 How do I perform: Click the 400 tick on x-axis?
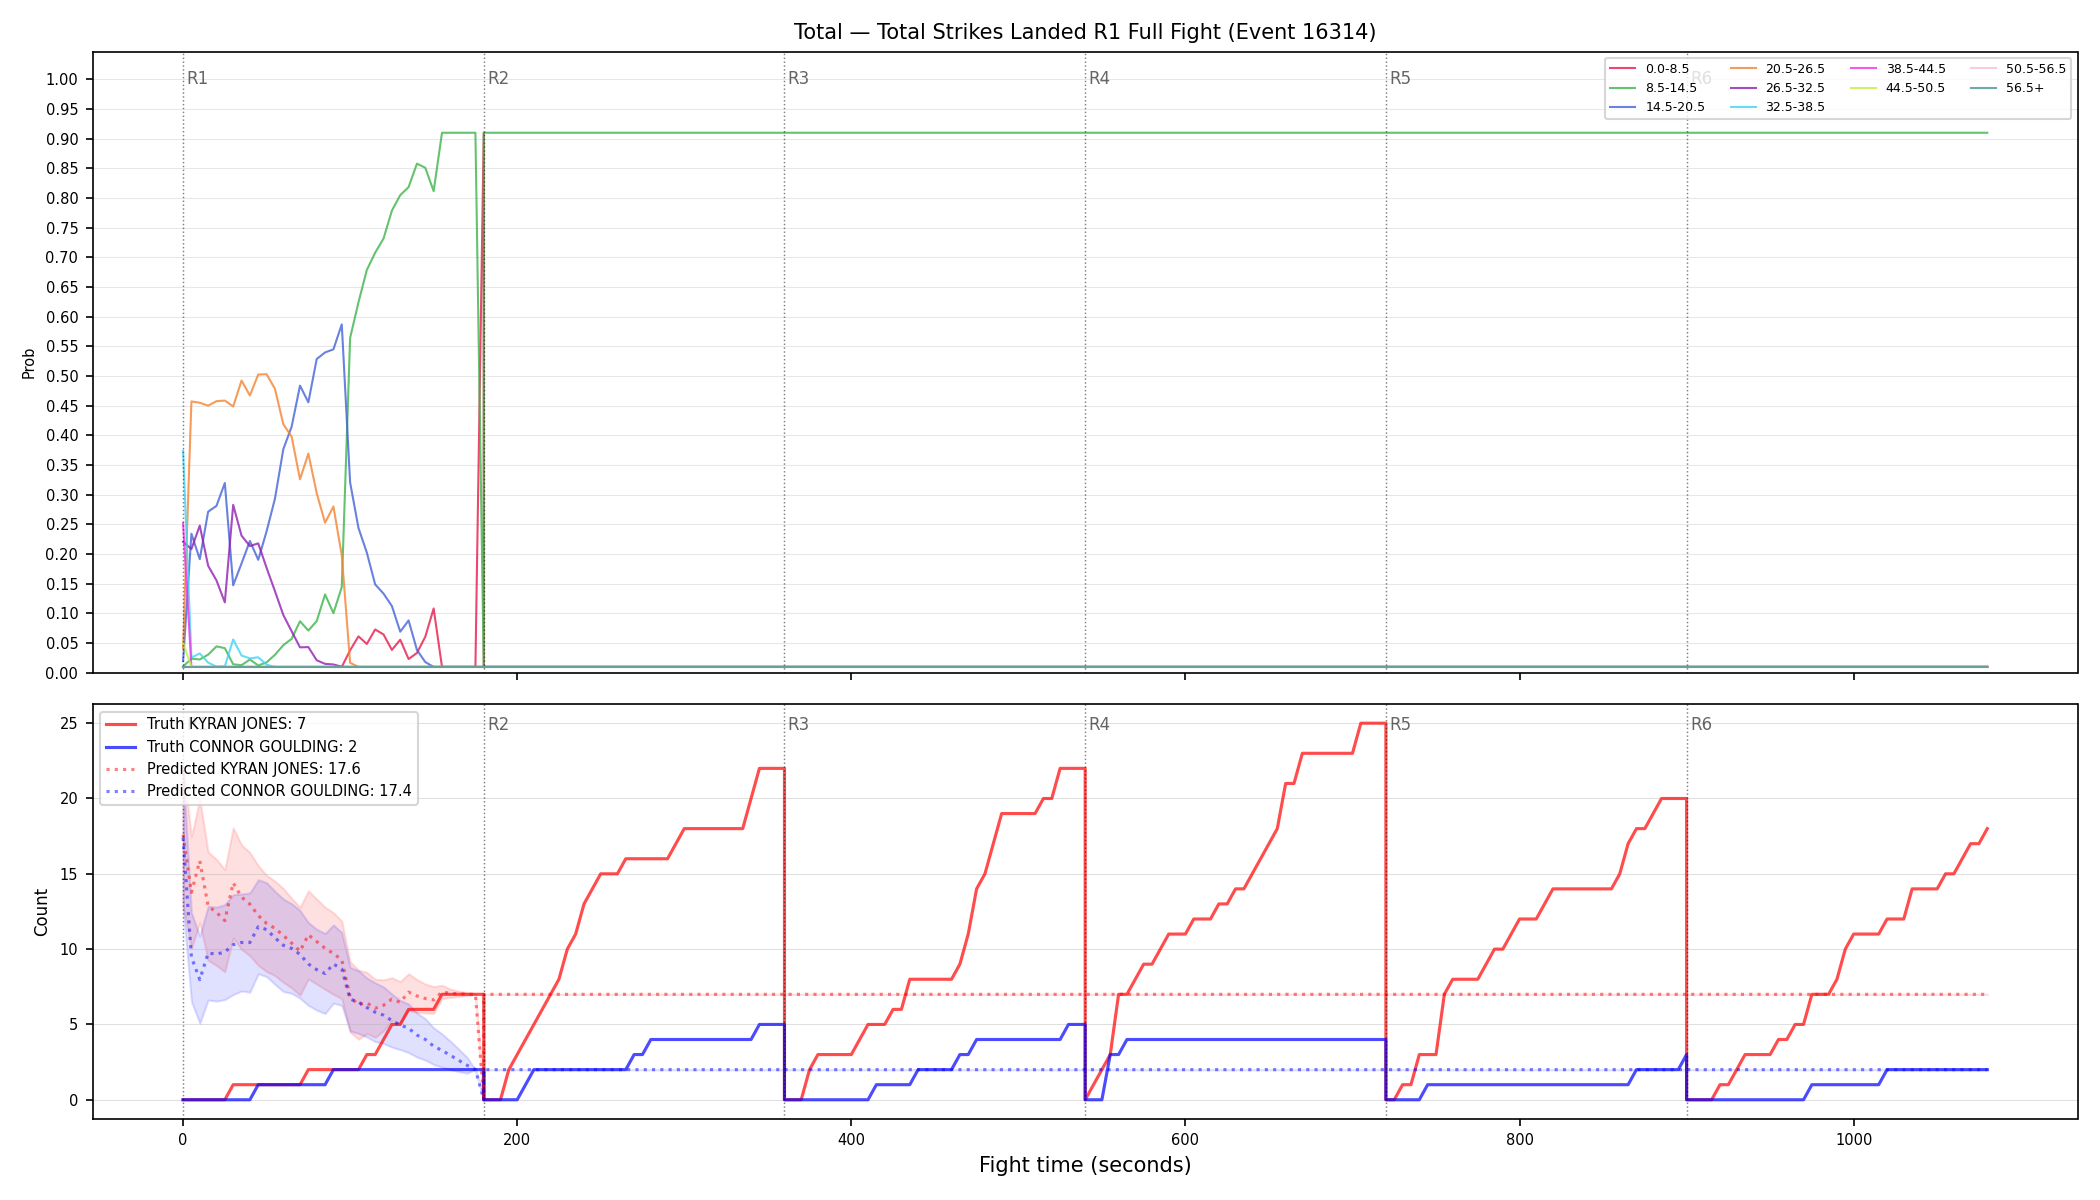851,1139
